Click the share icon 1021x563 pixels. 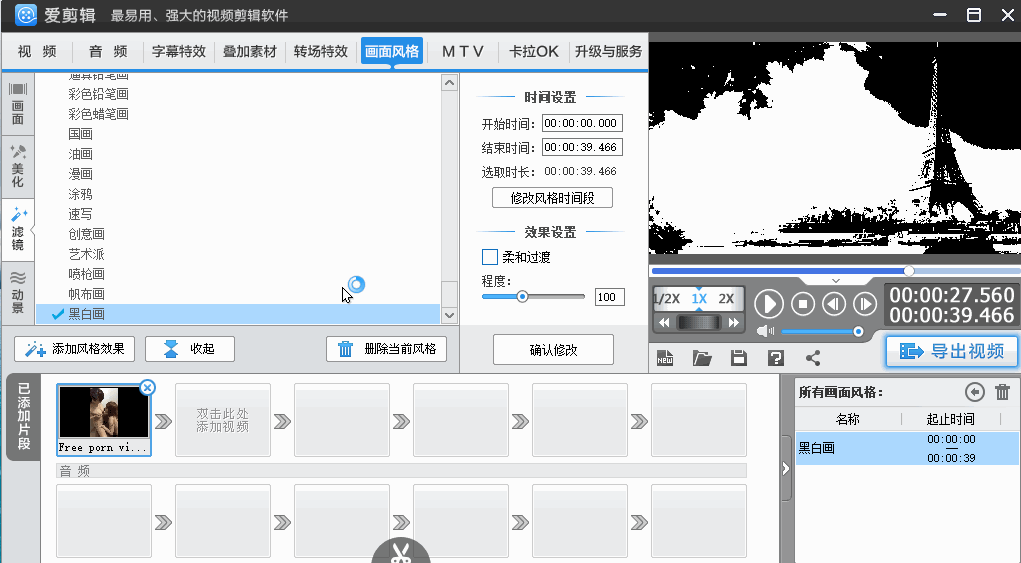point(813,358)
